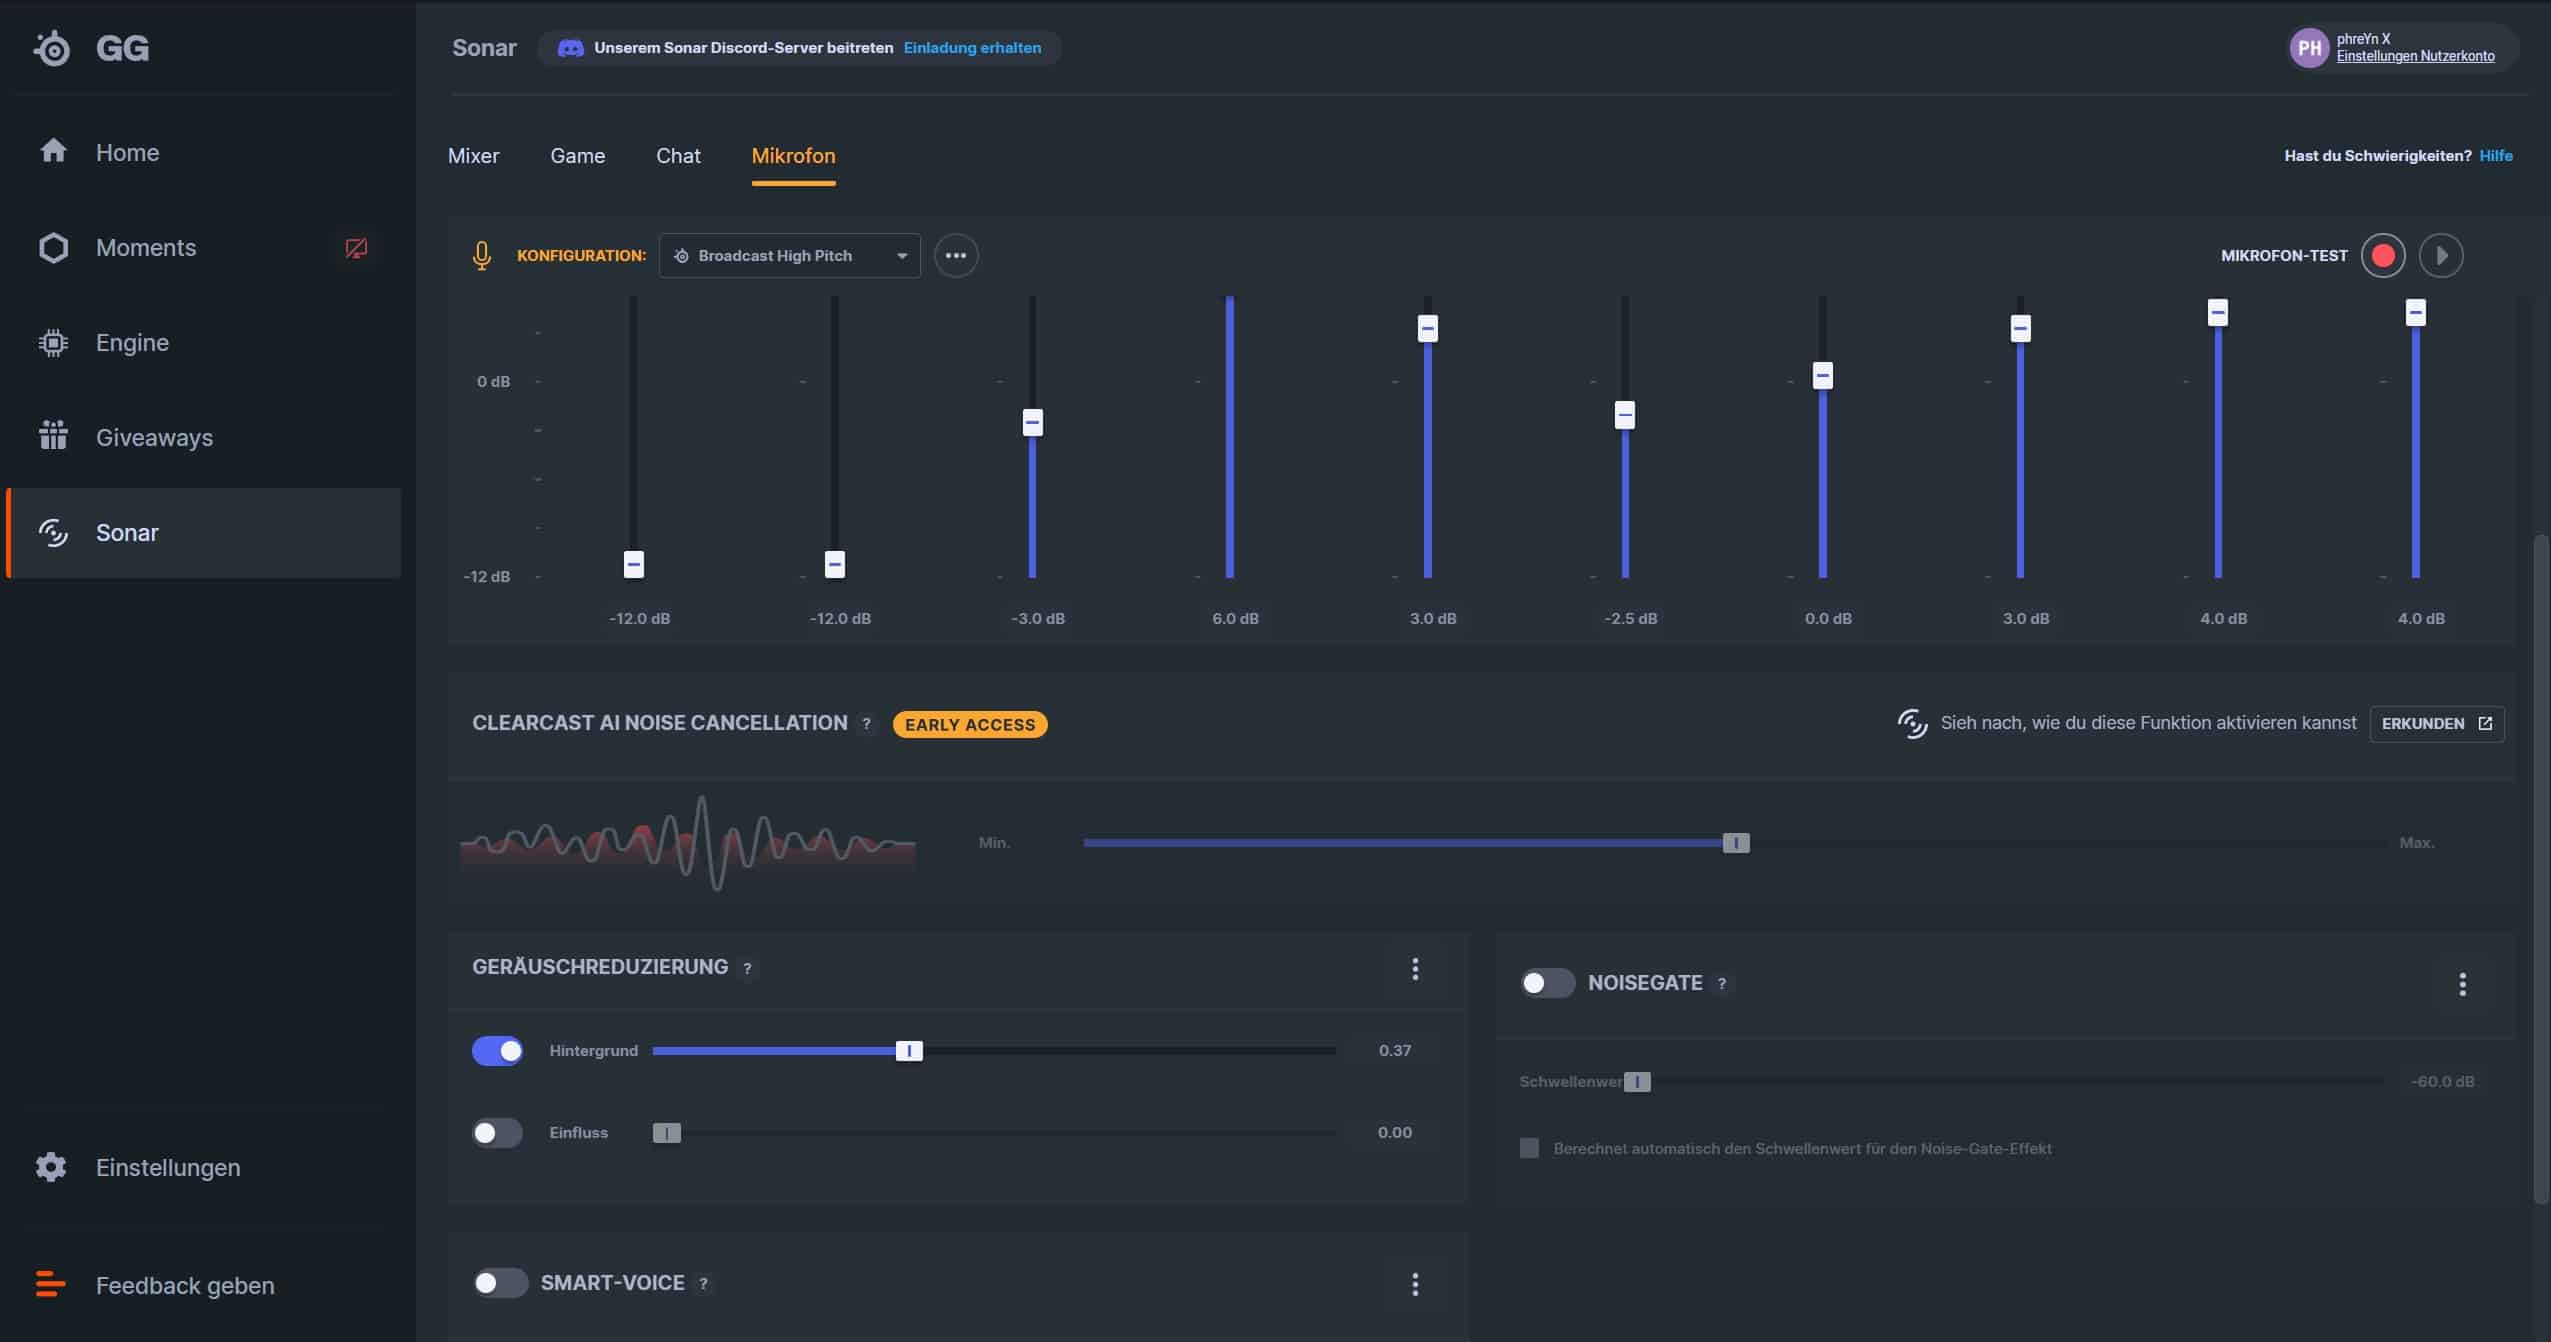This screenshot has height=1342, width=2551.
Task: Disable the Hintergrund noise reduction toggle
Action: (x=498, y=1051)
